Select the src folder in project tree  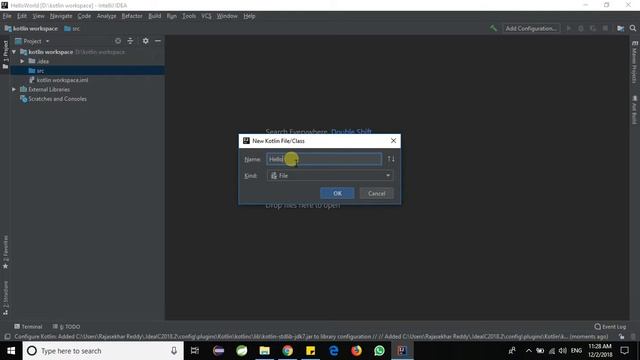(x=88, y=71)
